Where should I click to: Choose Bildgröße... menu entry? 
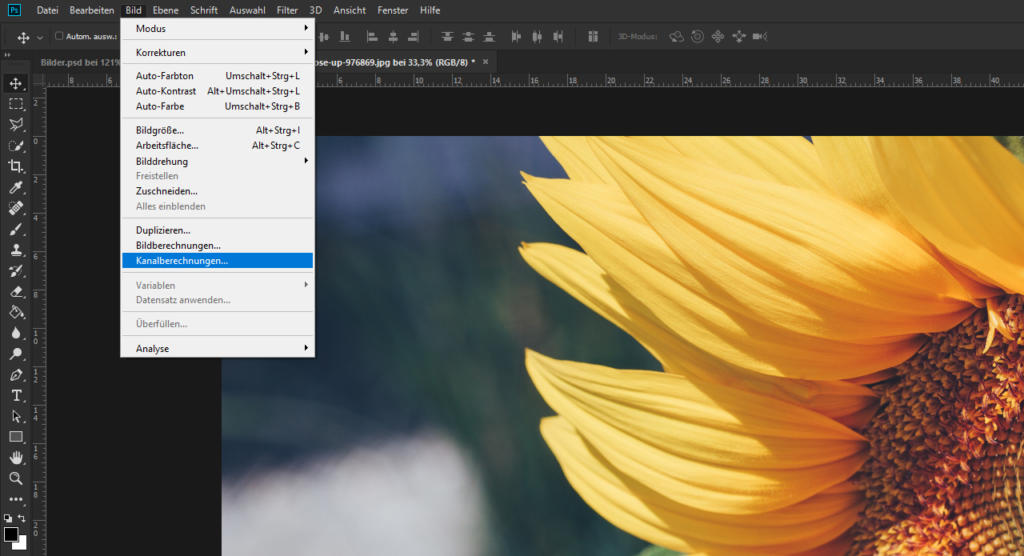(x=217, y=130)
